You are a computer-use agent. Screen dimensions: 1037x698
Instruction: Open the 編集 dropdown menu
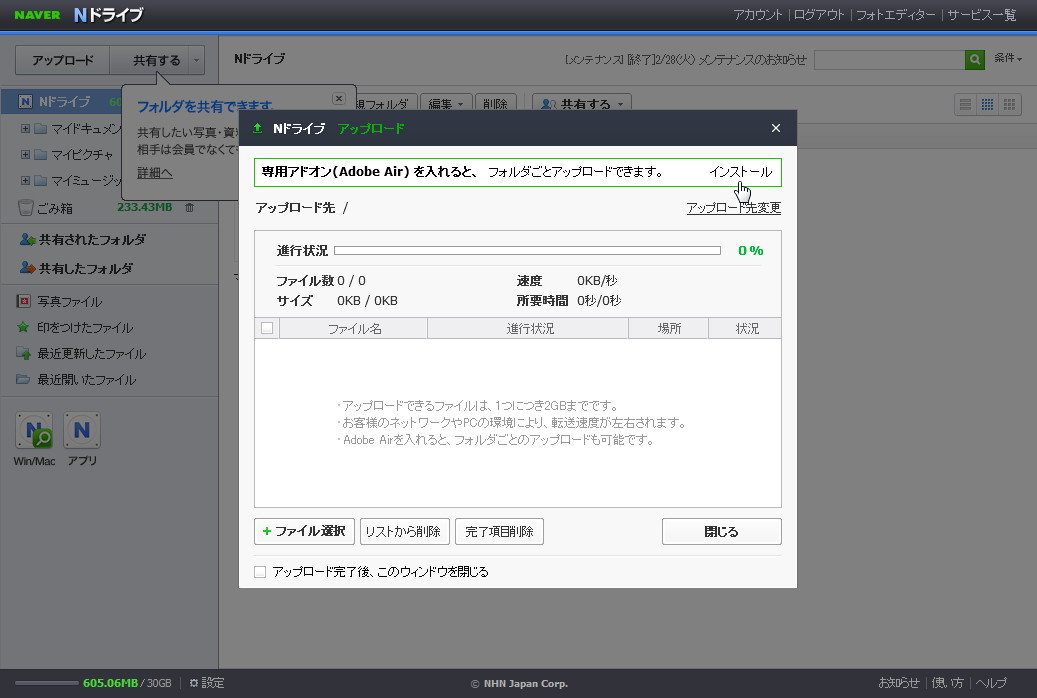[x=447, y=103]
